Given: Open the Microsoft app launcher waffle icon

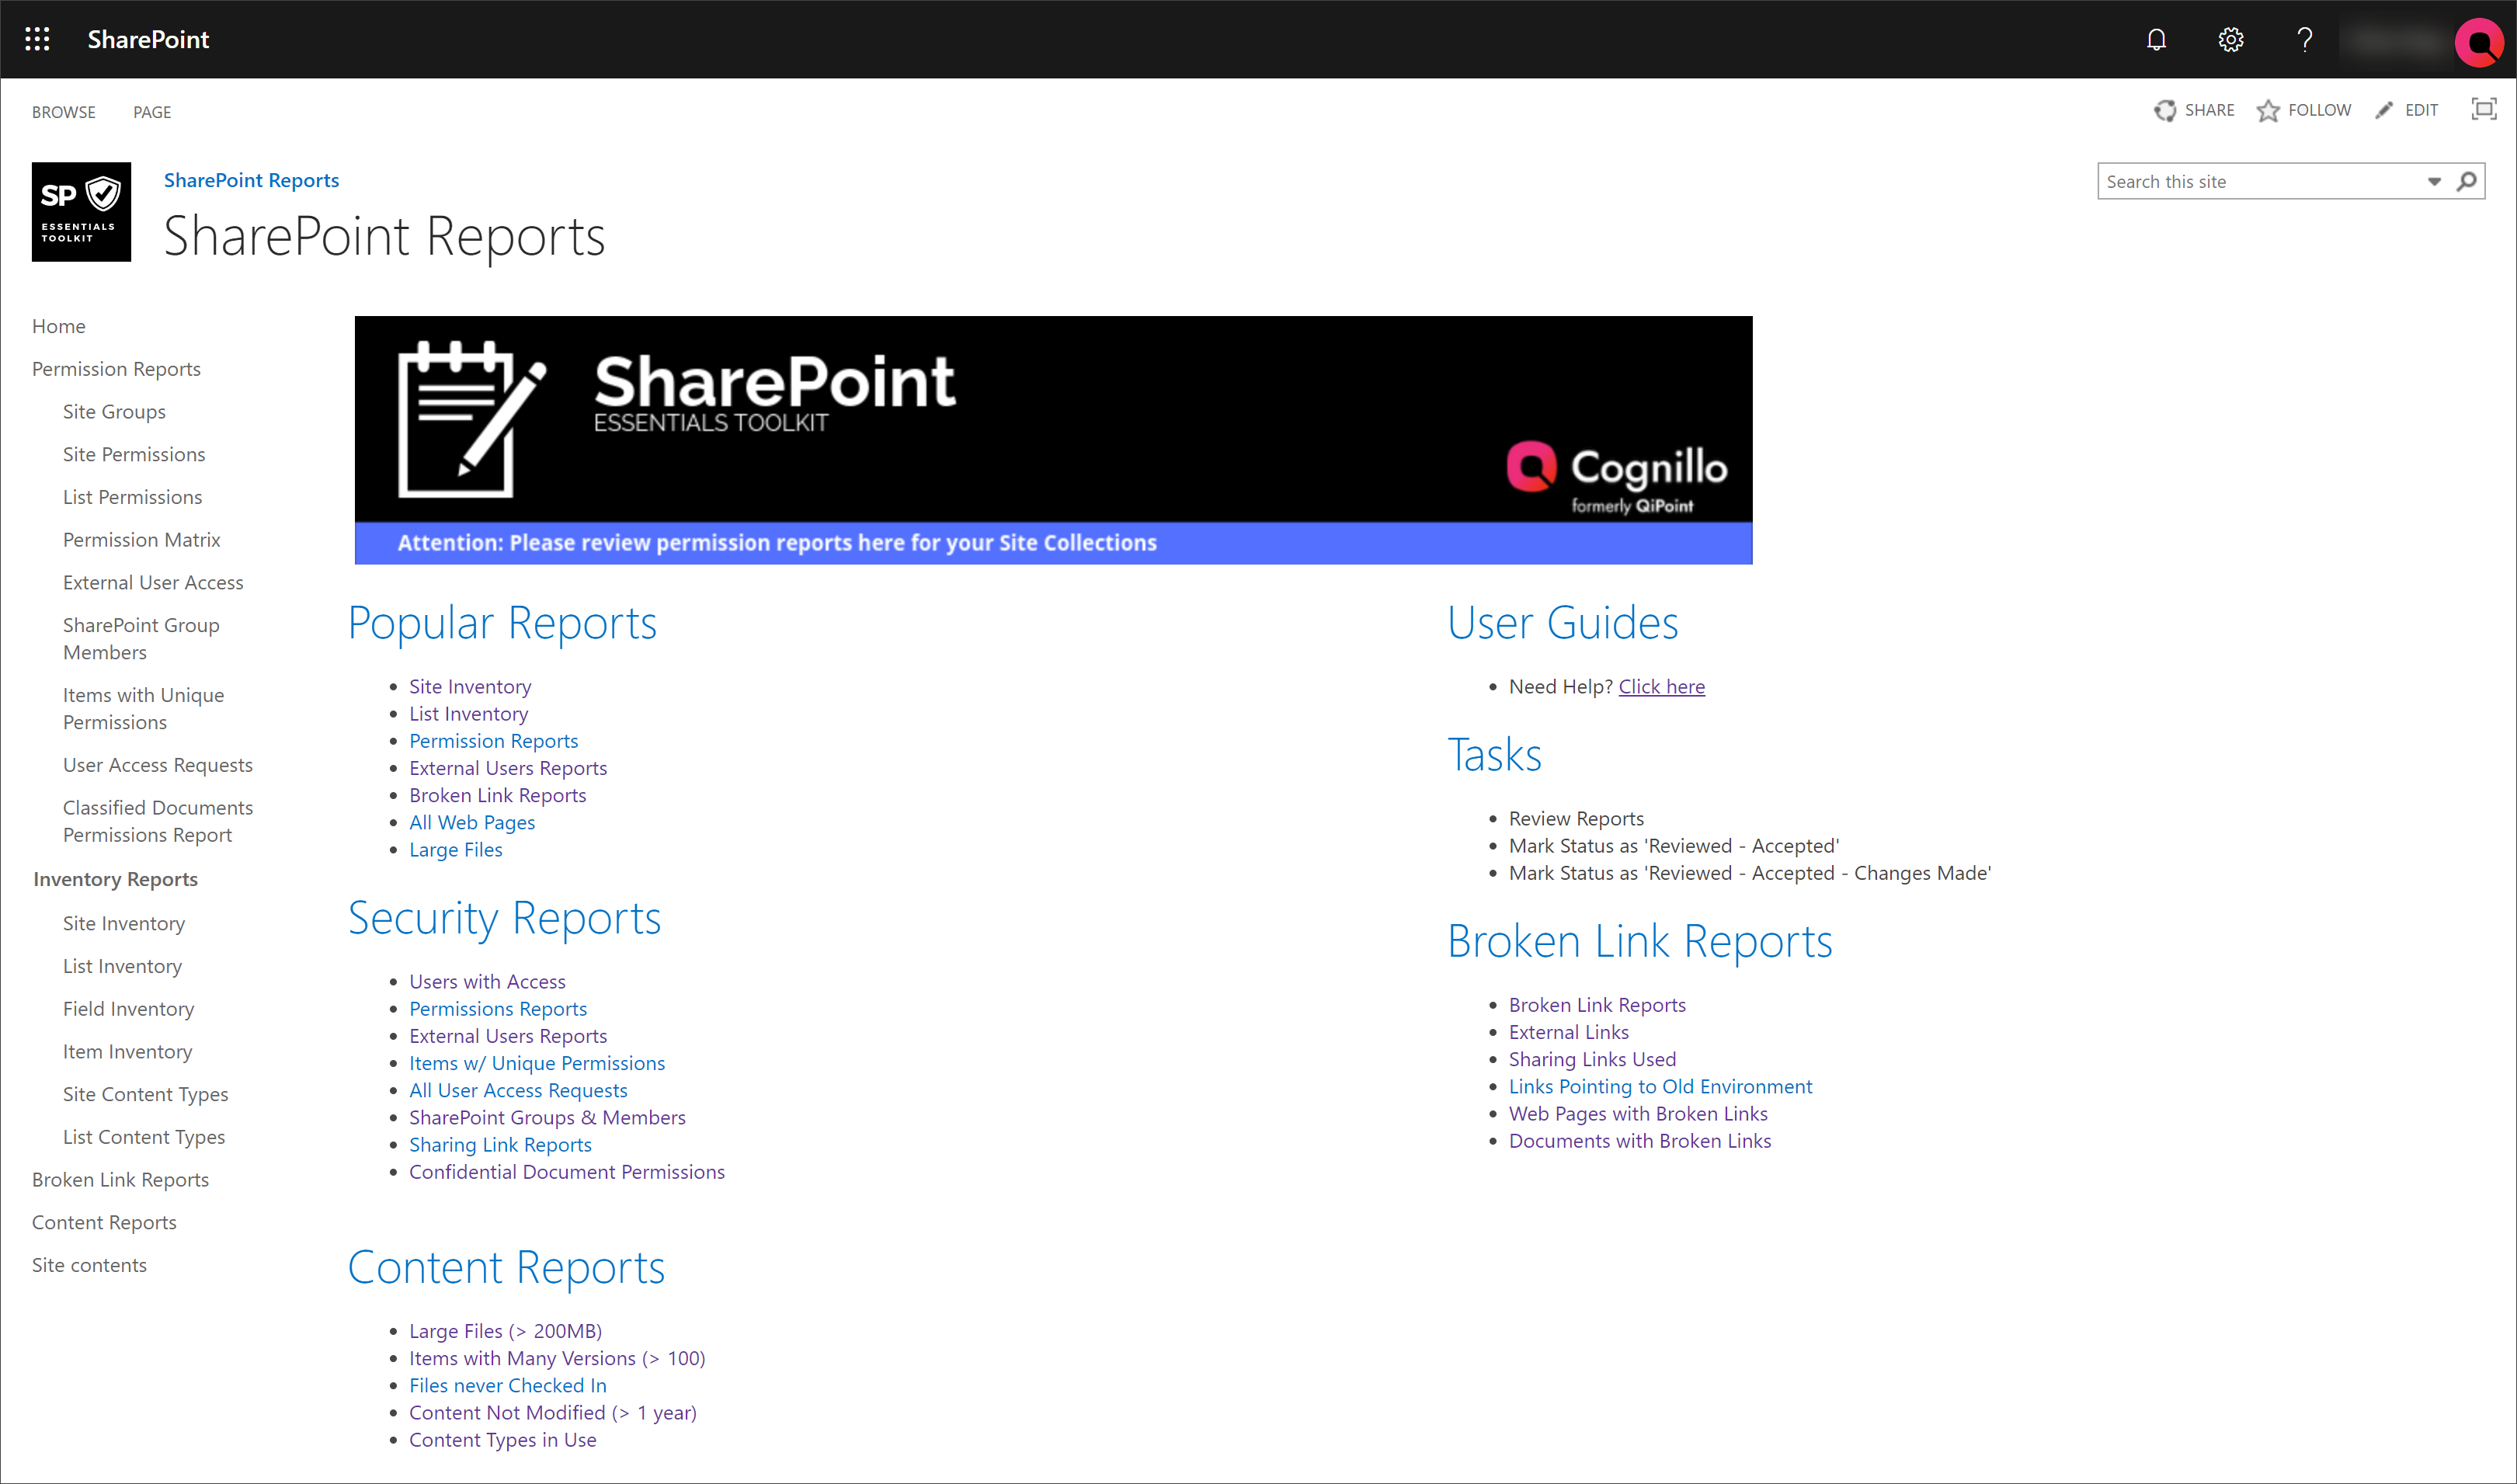Looking at the screenshot, I should (37, 39).
